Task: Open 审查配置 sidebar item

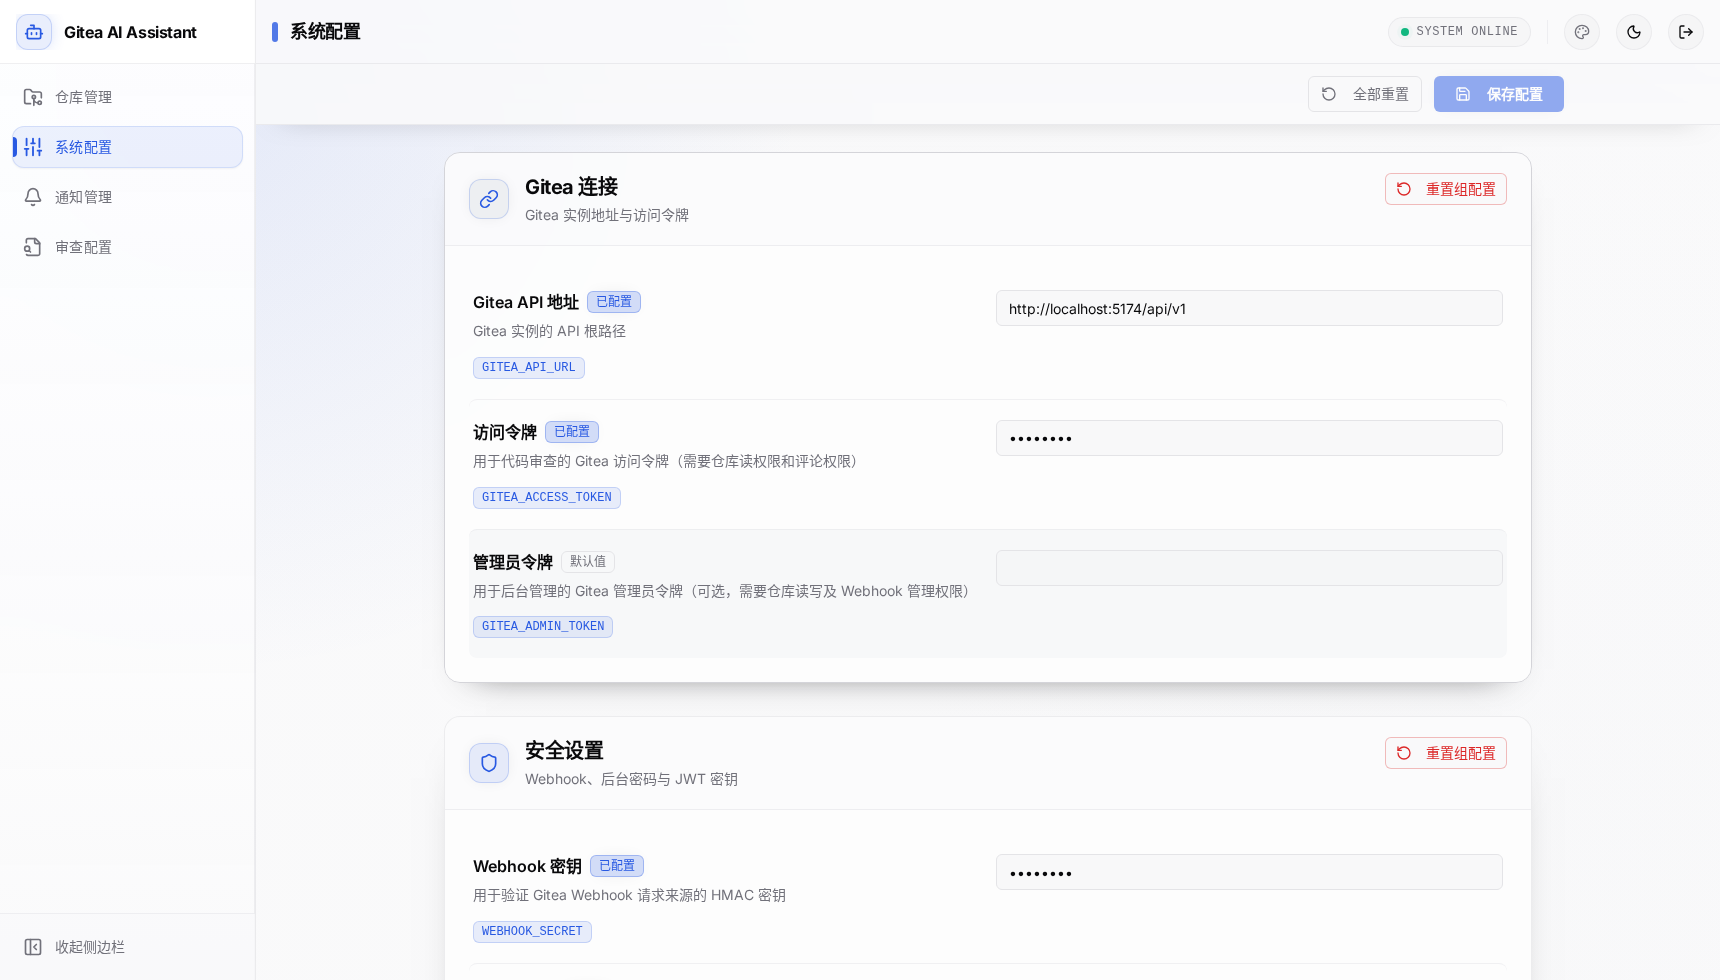Action: pyautogui.click(x=127, y=247)
